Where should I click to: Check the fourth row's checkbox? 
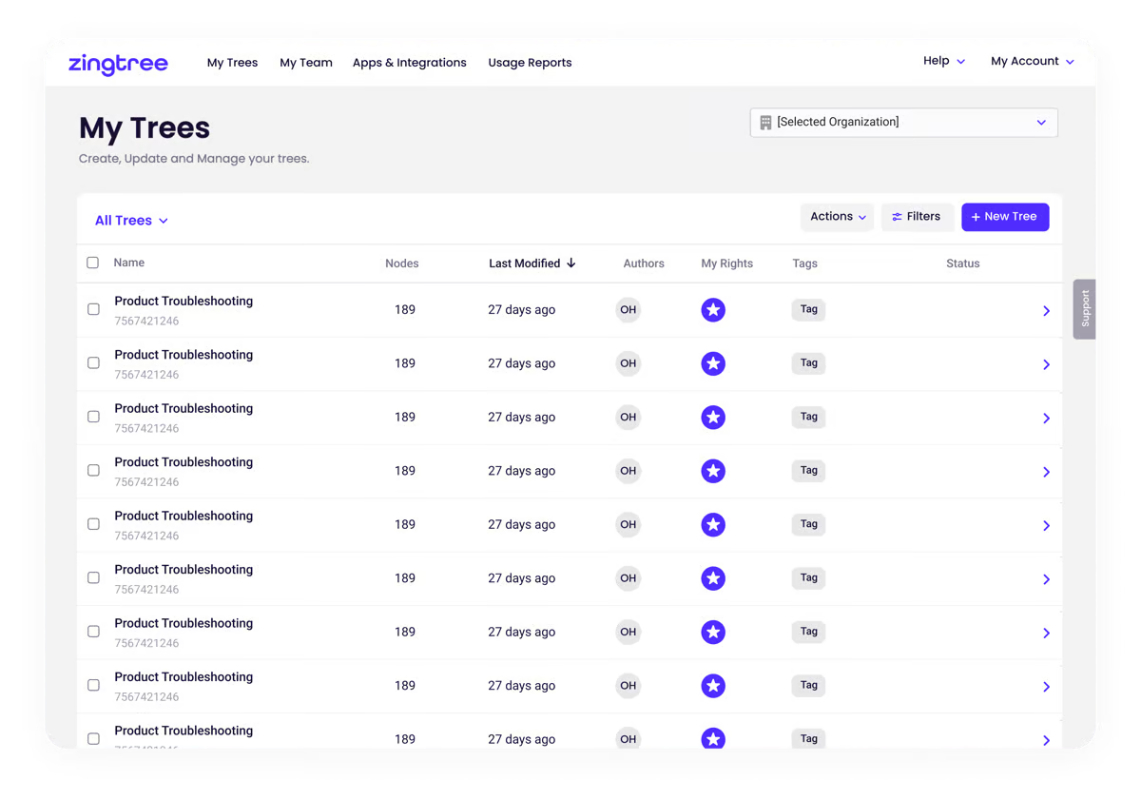click(93, 470)
